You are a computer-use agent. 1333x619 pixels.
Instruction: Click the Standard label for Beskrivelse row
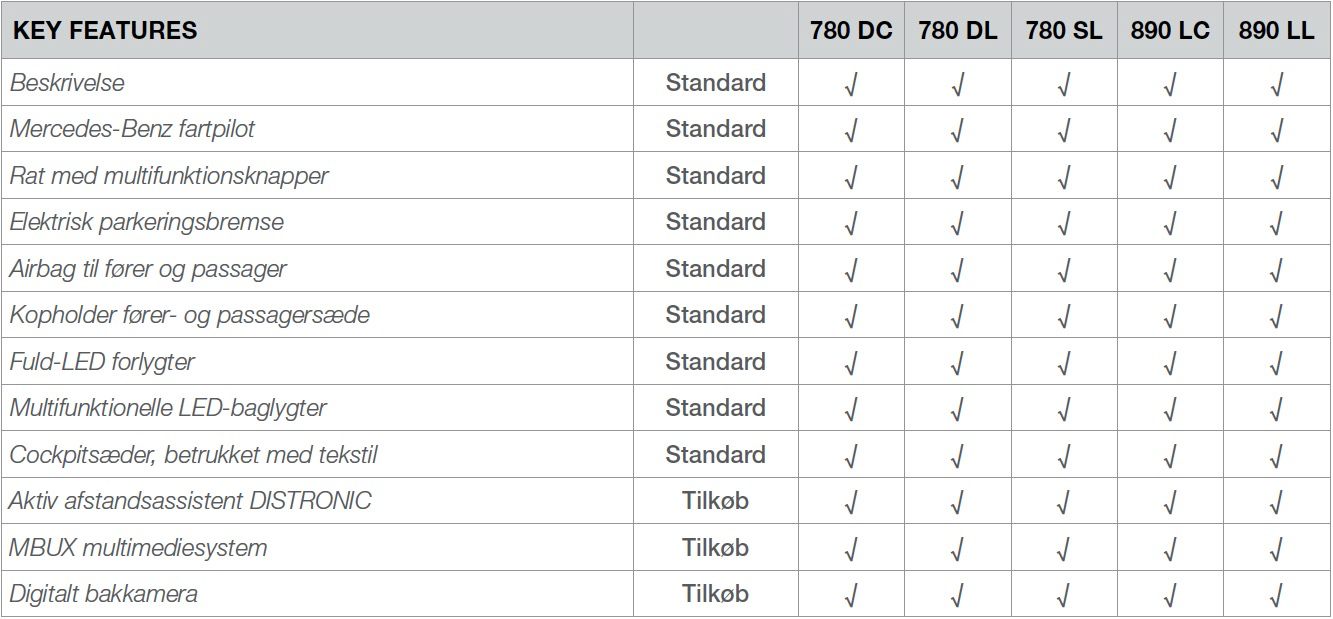tap(716, 83)
